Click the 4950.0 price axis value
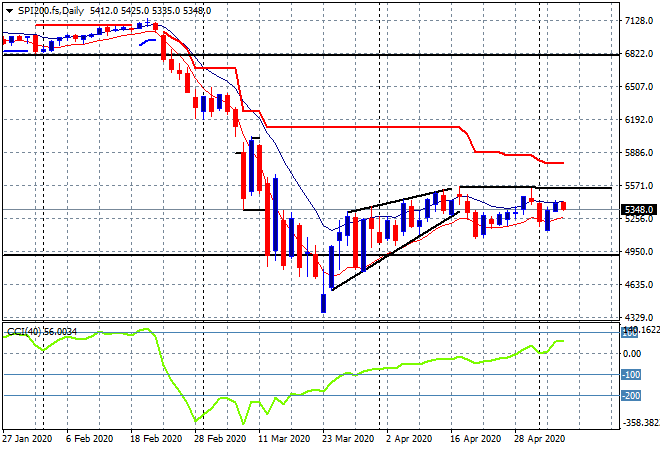Screen dimensions: 660x450 639,252
